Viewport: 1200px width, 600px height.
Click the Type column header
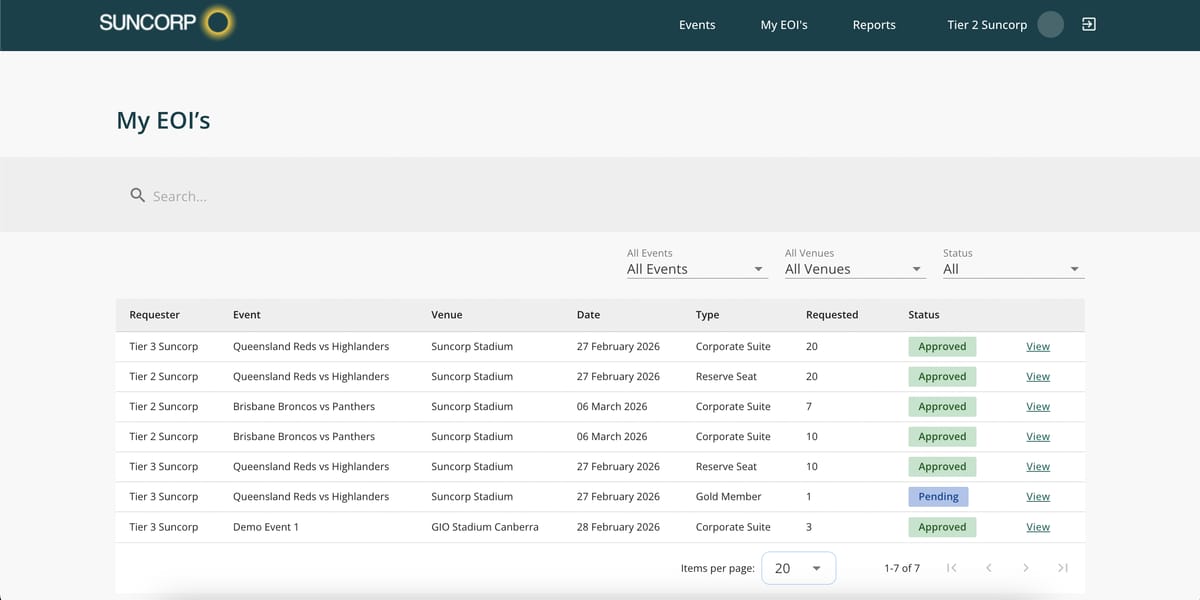click(707, 314)
